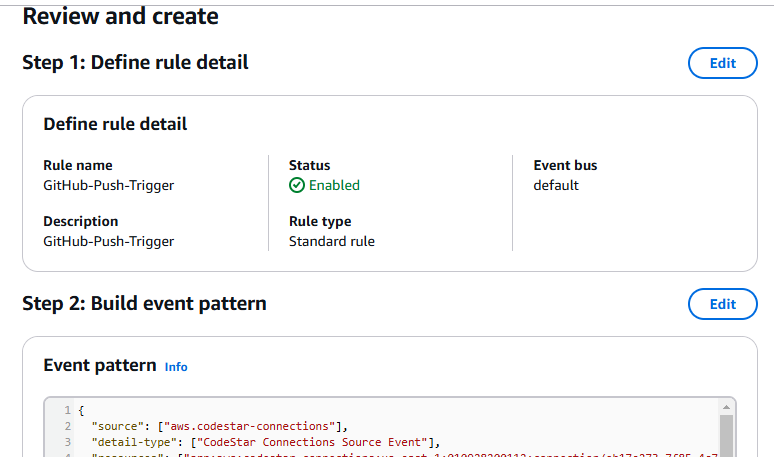This screenshot has height=457, width=774.
Task: Click the Define rule detail panel title
Action: pyautogui.click(x=115, y=124)
